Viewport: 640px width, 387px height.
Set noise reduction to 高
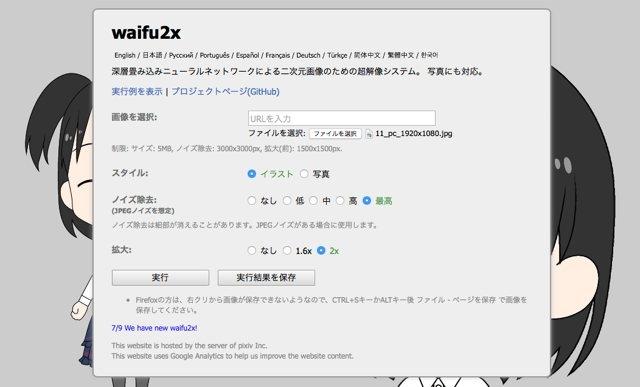click(x=340, y=200)
